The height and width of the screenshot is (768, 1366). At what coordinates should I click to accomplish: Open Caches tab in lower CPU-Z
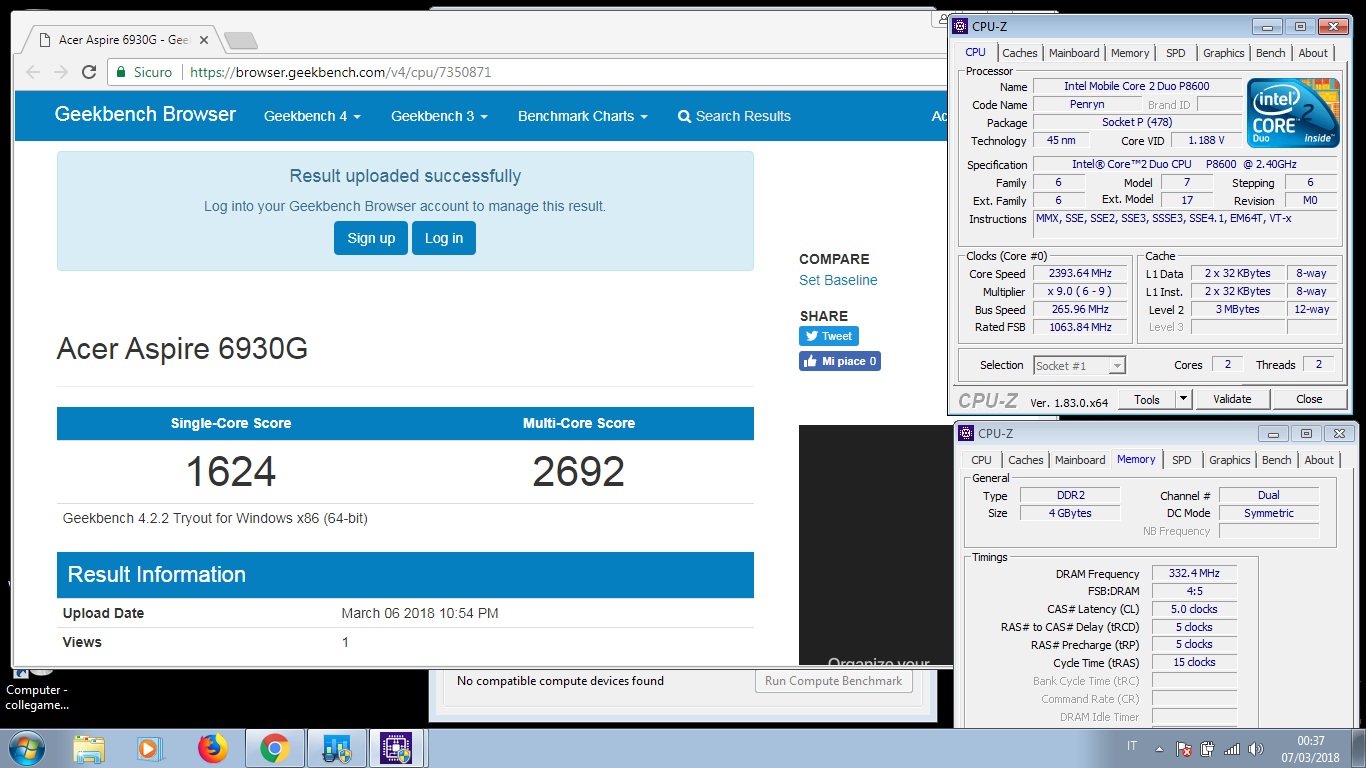(1026, 460)
